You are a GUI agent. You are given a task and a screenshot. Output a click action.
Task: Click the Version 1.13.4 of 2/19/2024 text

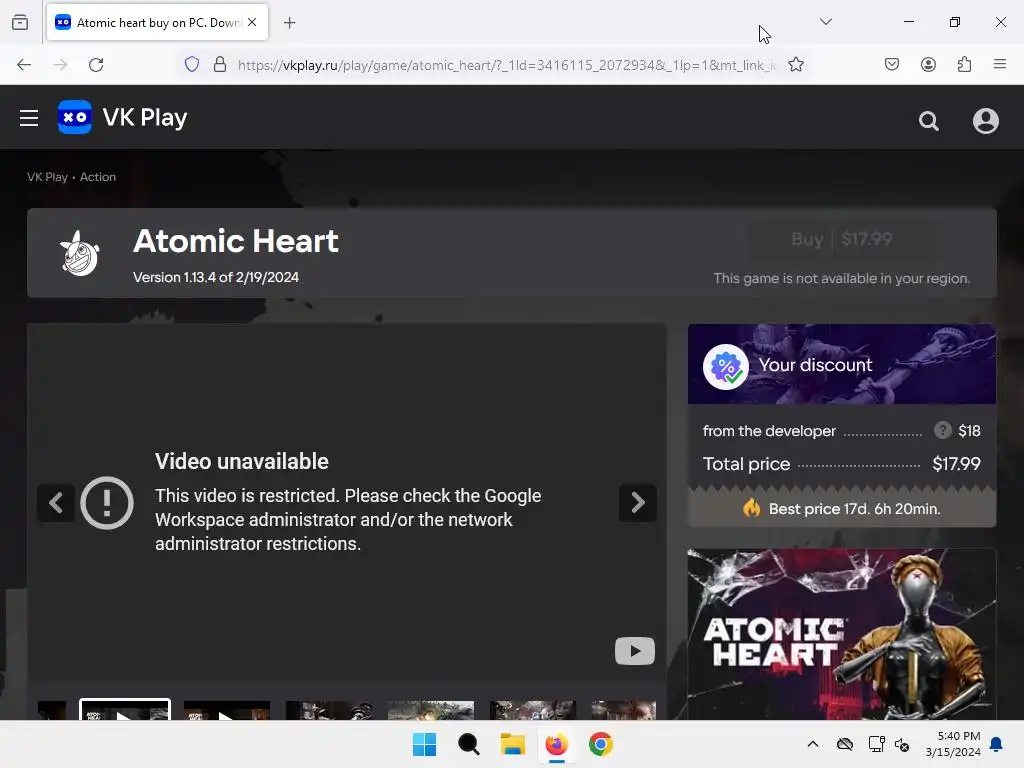[216, 277]
